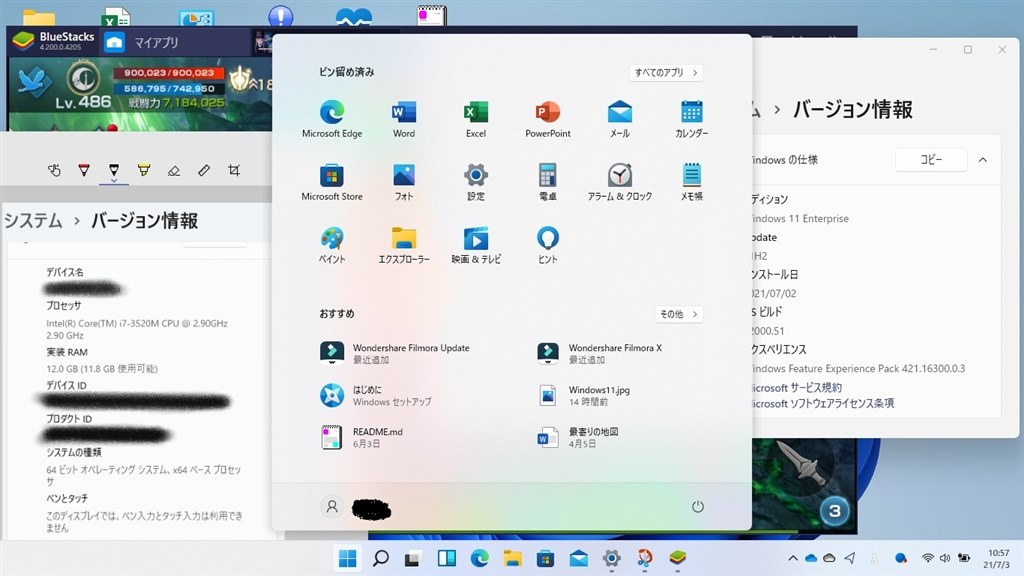Image resolution: width=1024 pixels, height=576 pixels.
Task: Open Microsoft Store pinned app
Action: pyautogui.click(x=332, y=182)
